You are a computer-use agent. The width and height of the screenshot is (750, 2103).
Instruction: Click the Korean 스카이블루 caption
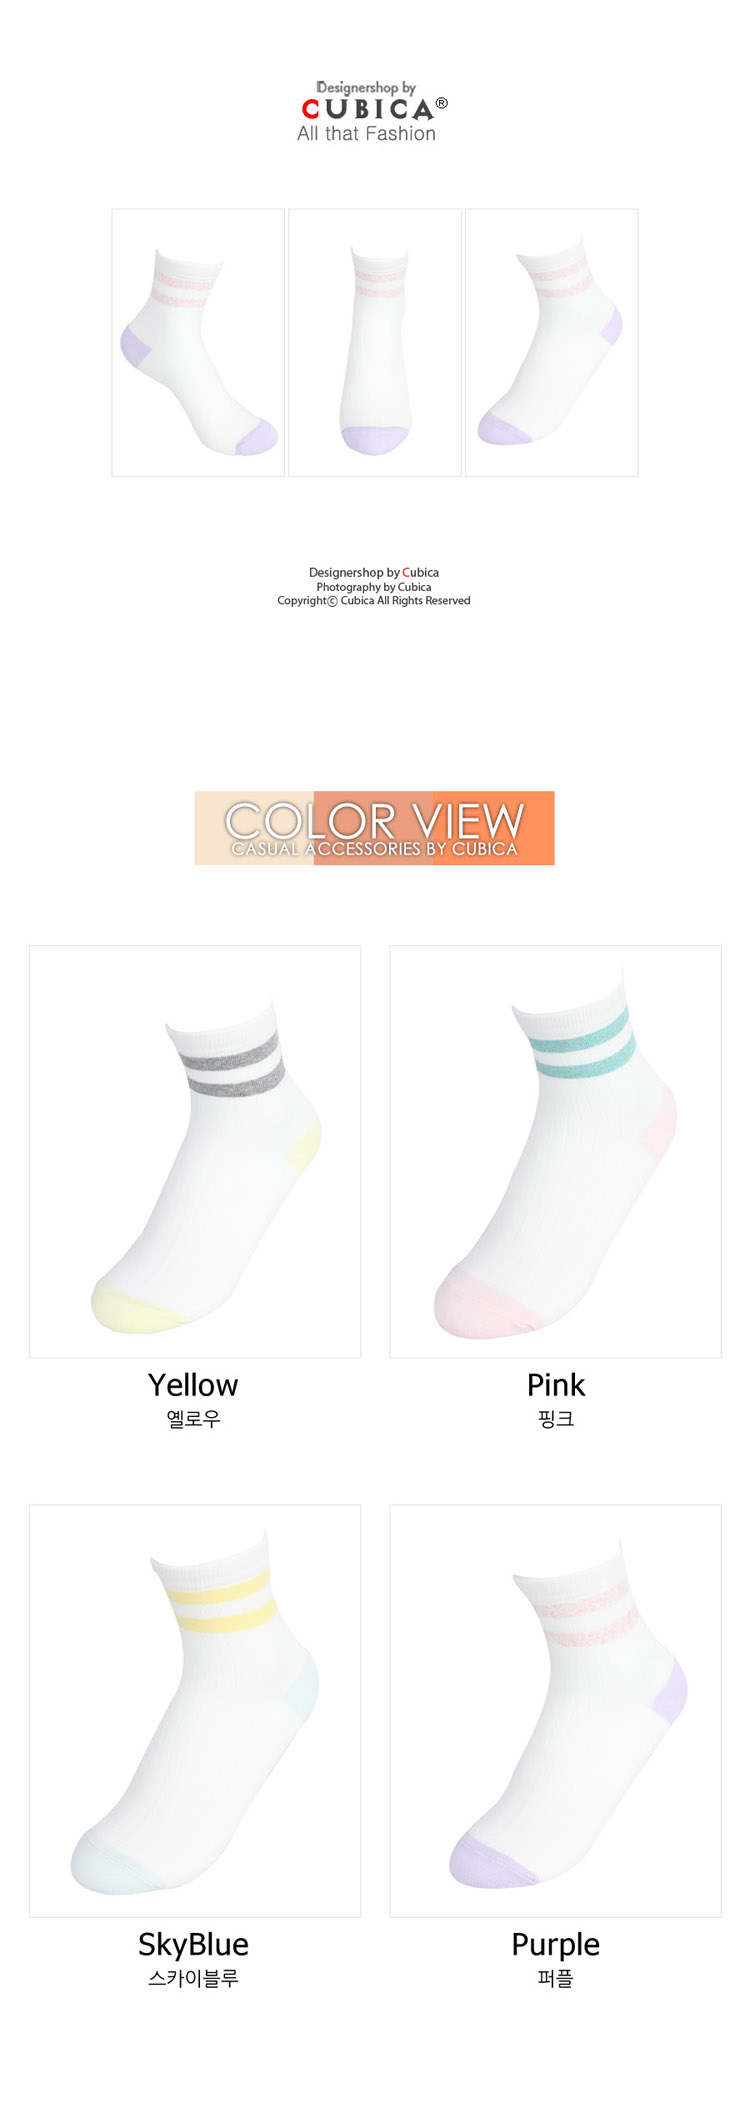[193, 1978]
